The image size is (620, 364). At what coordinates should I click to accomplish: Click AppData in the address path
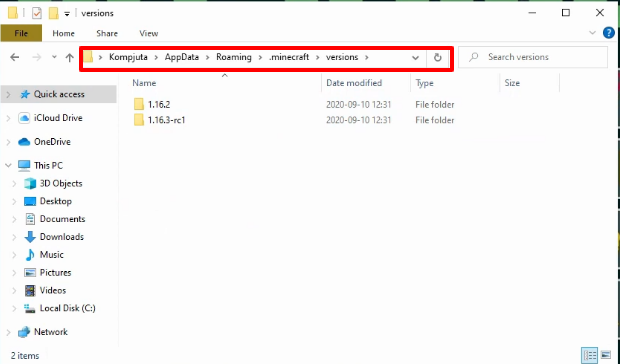pyautogui.click(x=181, y=57)
